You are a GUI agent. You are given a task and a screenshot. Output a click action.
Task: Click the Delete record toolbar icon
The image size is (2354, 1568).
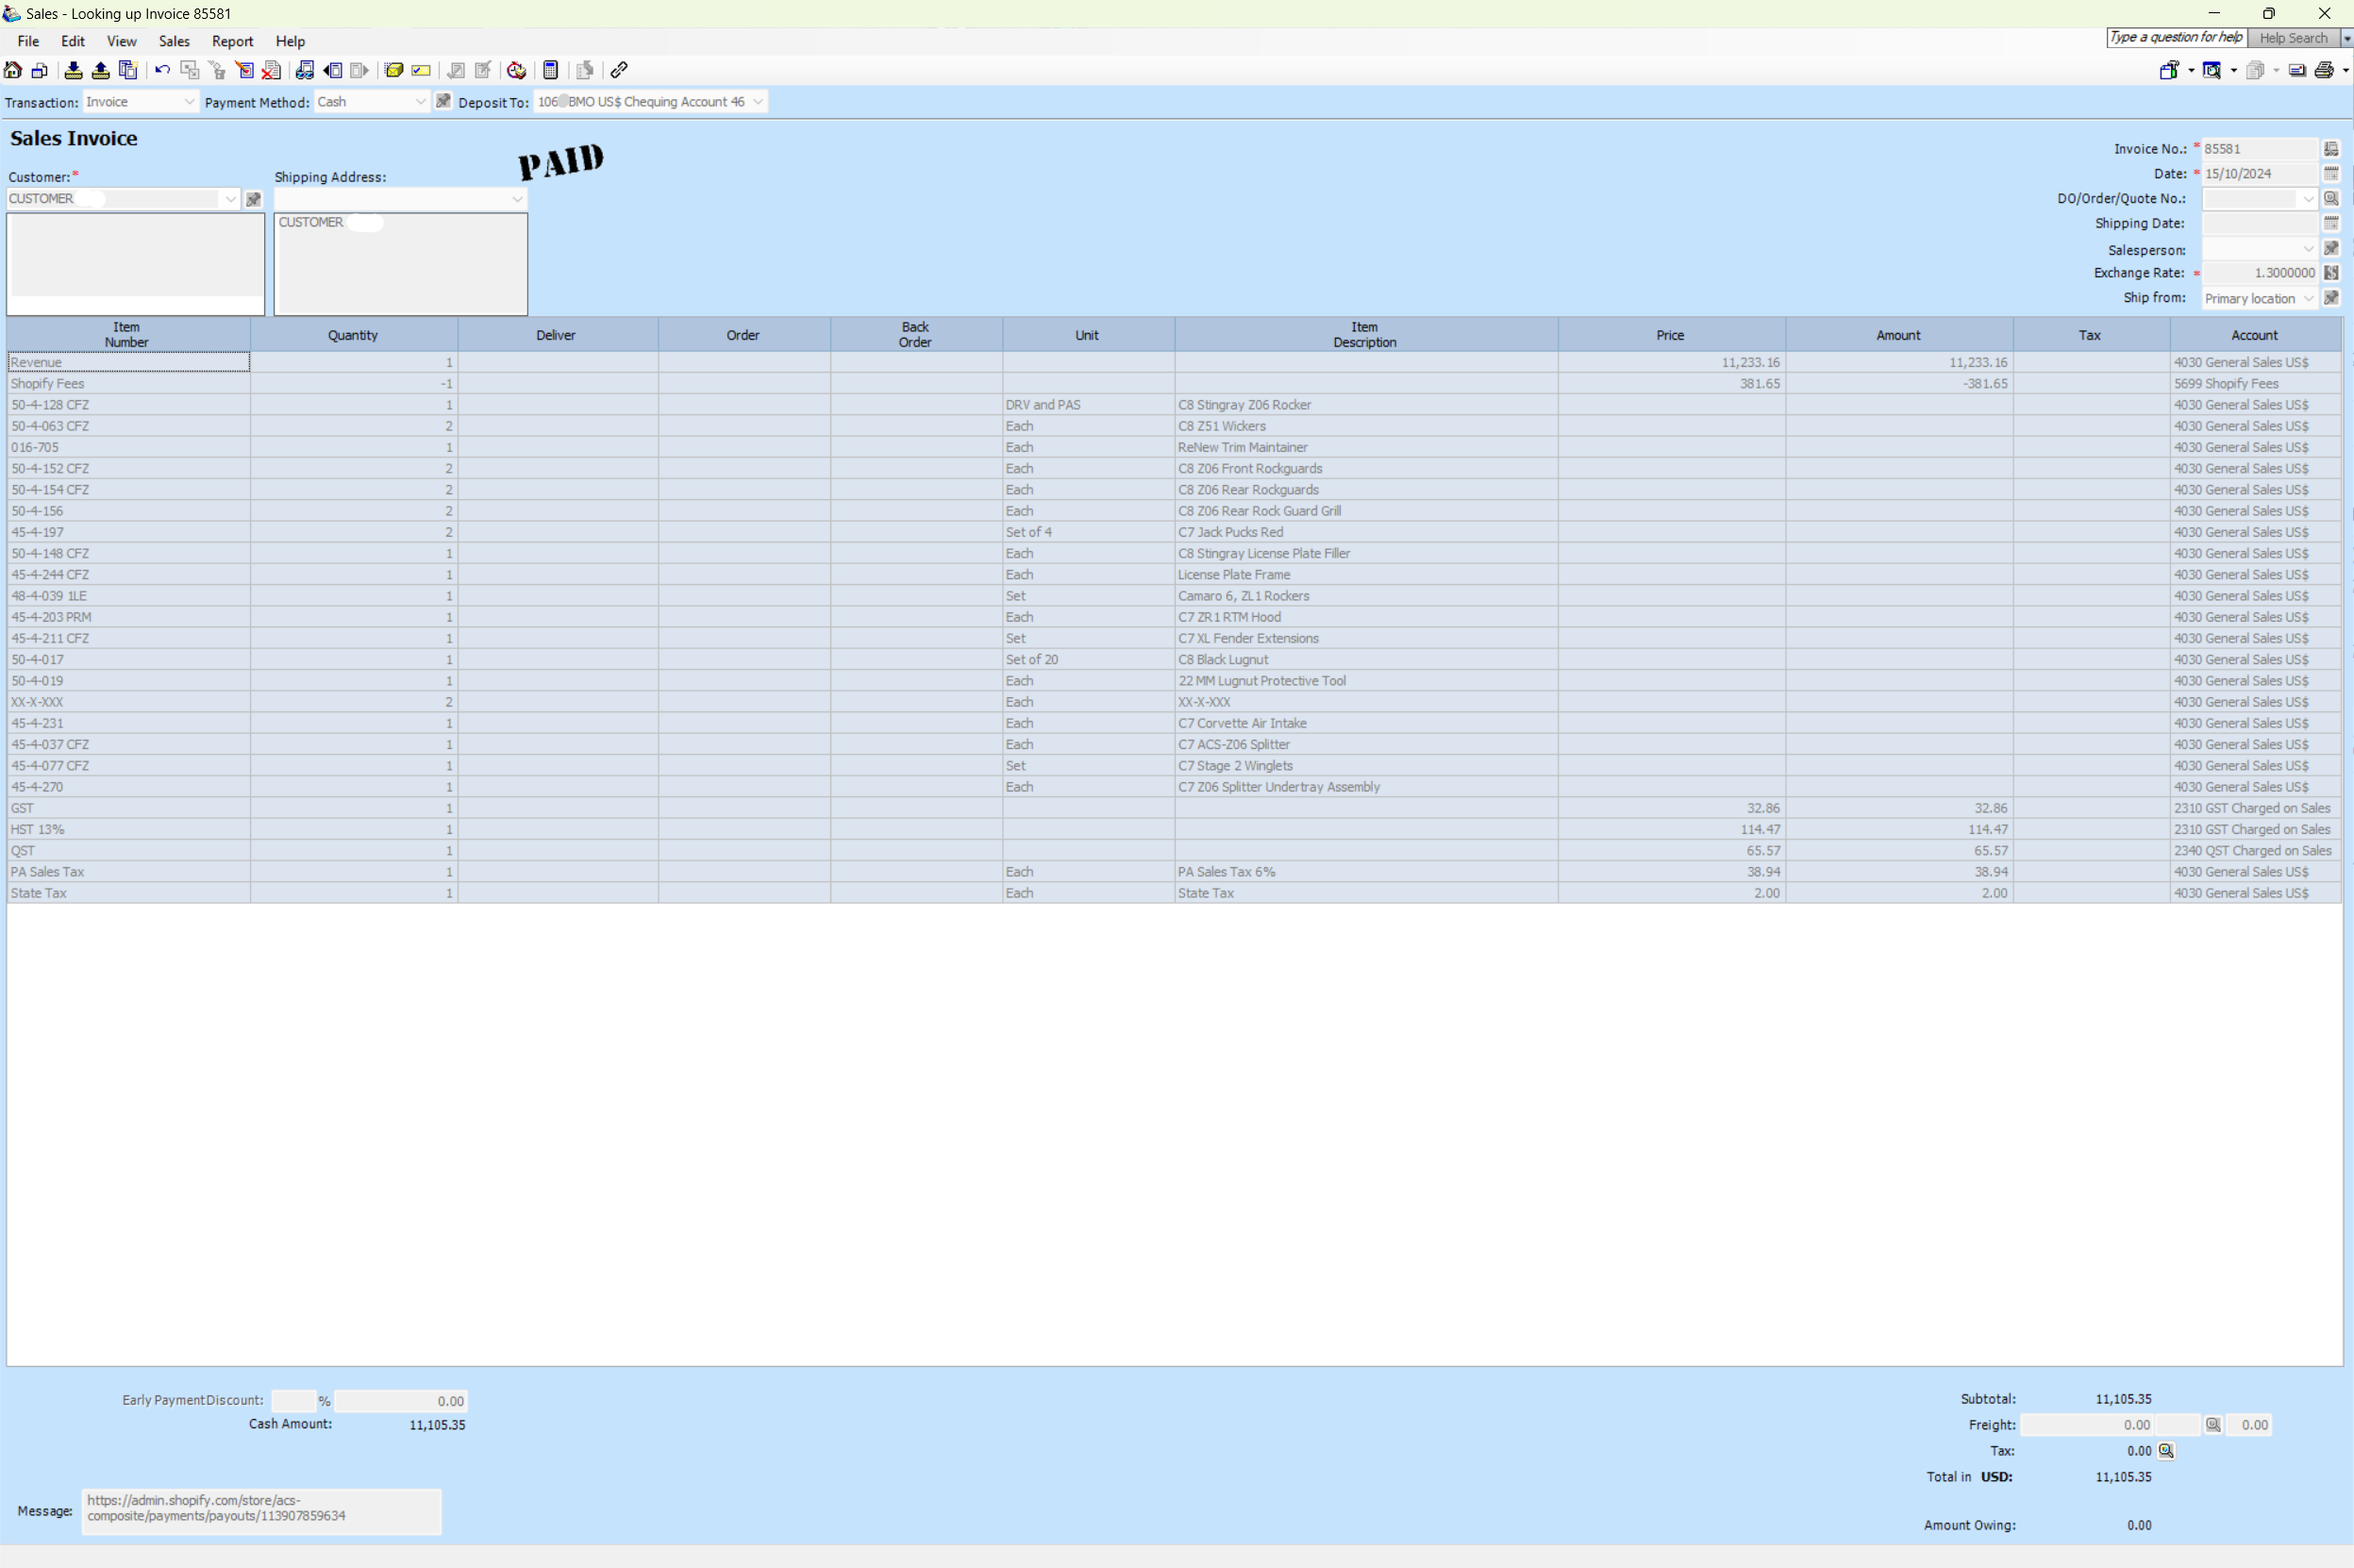point(272,70)
